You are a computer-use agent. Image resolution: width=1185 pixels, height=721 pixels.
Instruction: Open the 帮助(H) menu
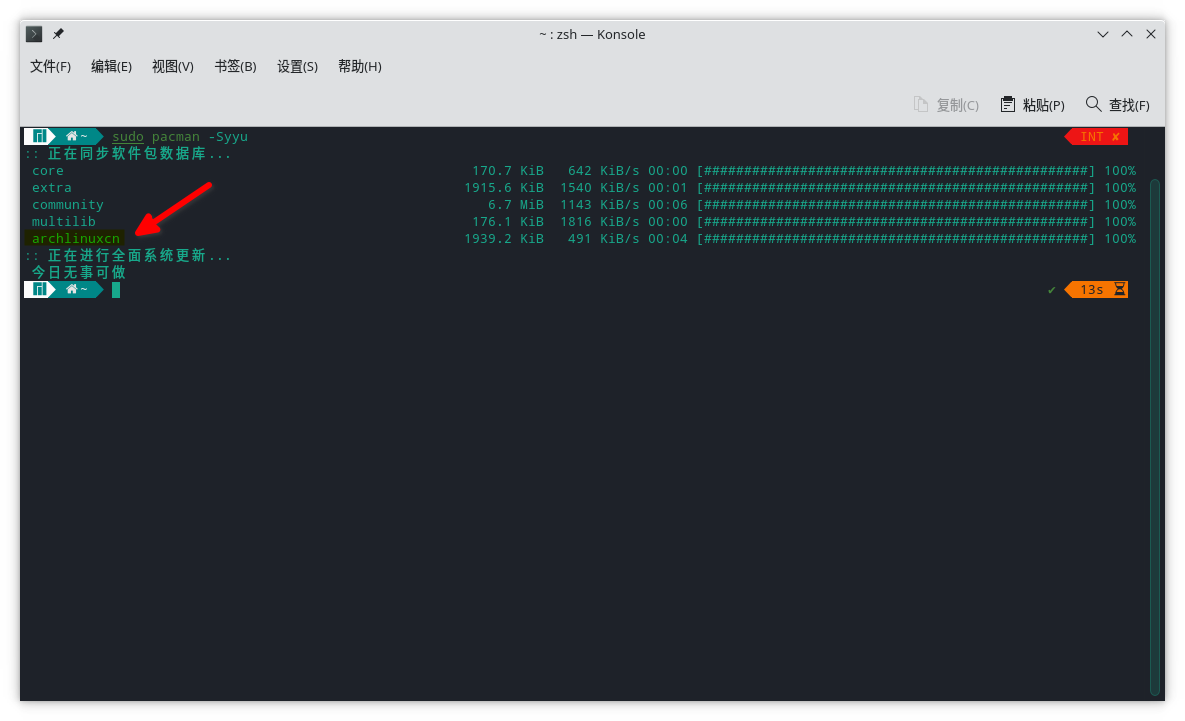360,67
